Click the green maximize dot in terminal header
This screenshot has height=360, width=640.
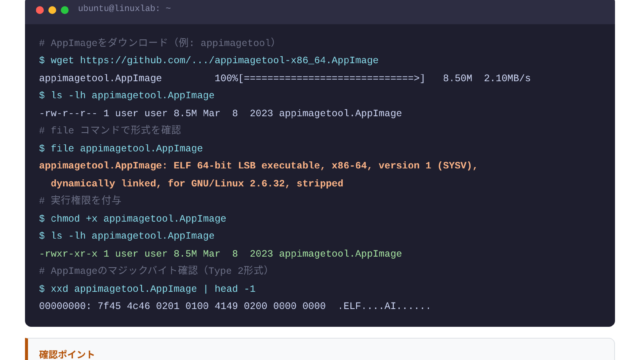click(64, 10)
